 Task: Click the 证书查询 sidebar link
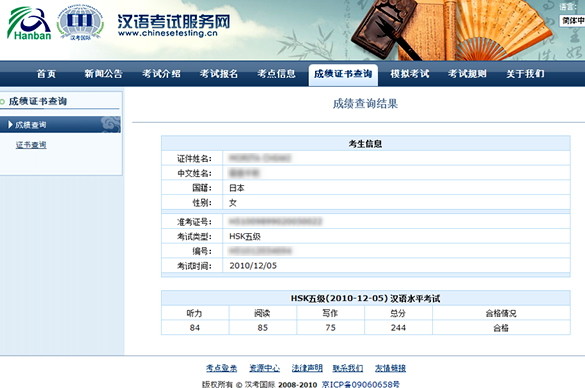point(31,145)
